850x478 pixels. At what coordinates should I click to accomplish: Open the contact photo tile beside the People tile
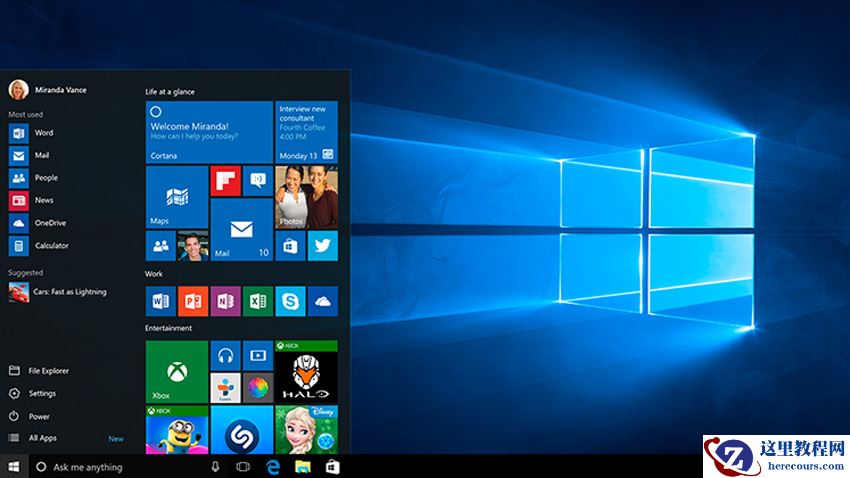(193, 246)
